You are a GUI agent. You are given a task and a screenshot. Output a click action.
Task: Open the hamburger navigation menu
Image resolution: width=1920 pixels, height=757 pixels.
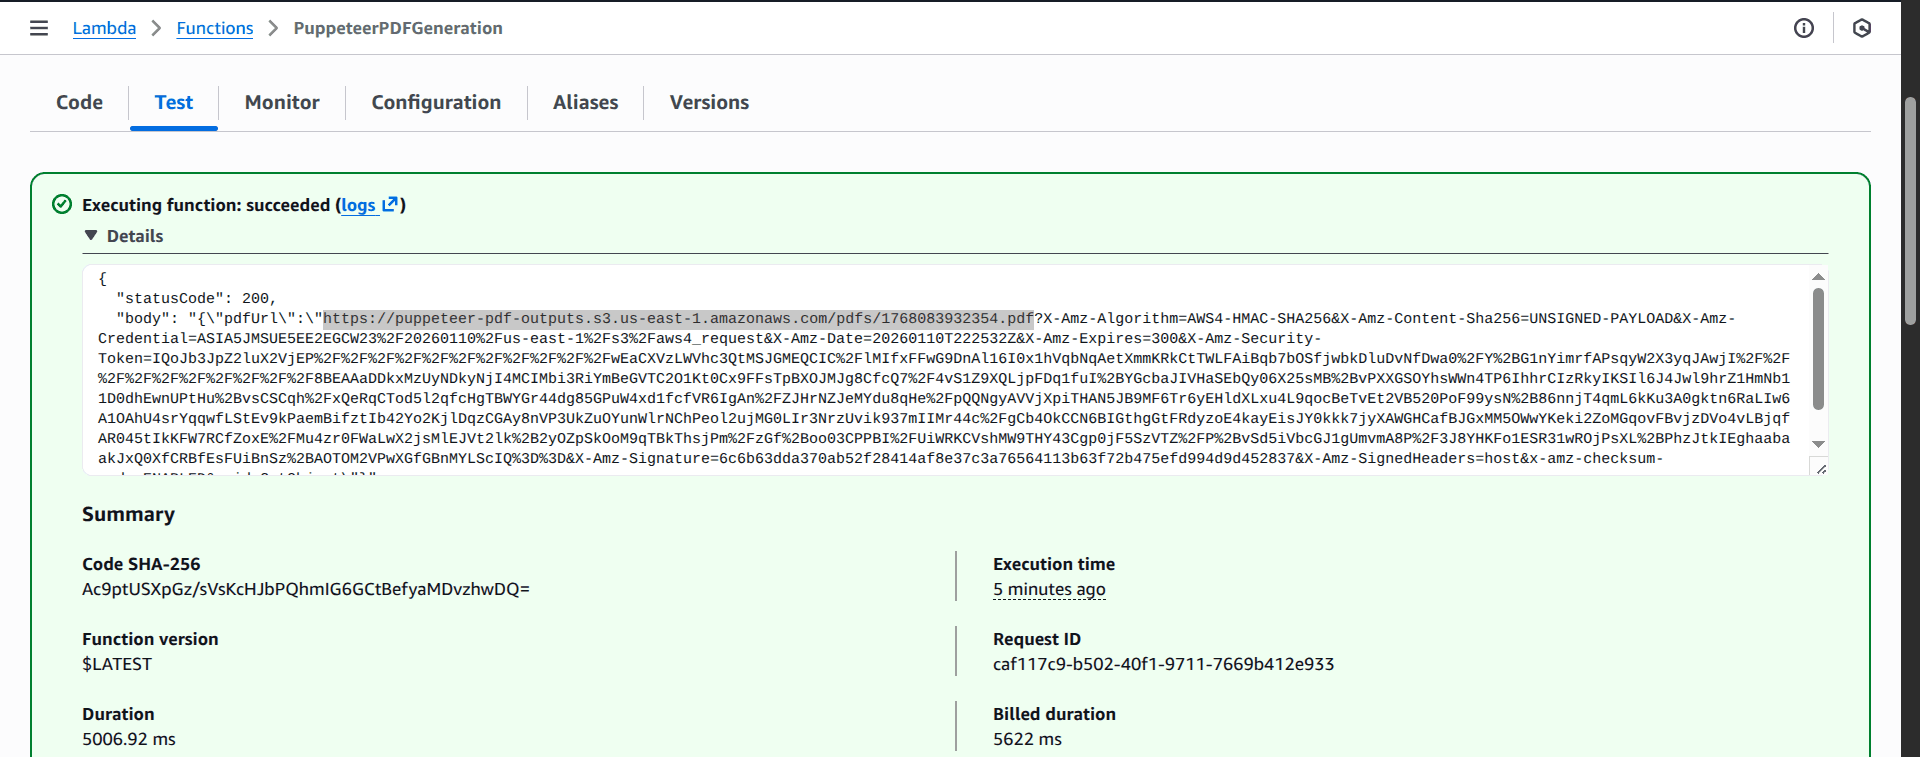click(39, 28)
